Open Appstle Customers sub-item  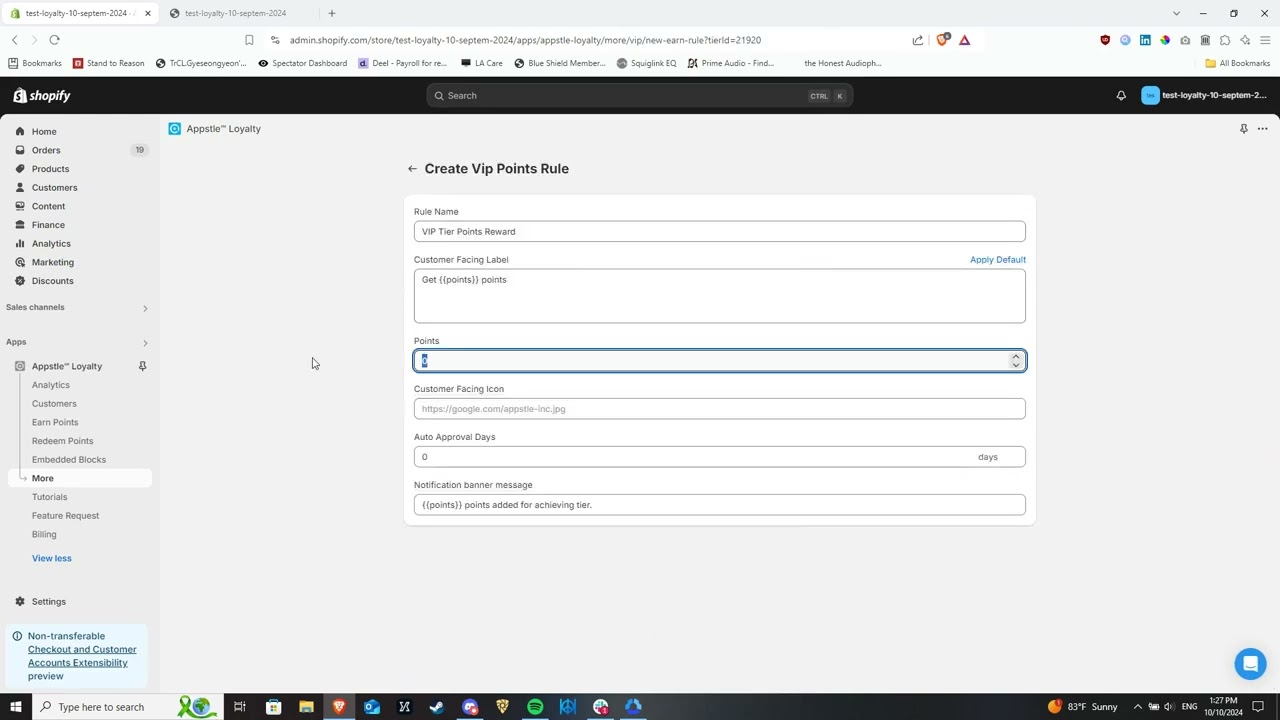coord(54,404)
